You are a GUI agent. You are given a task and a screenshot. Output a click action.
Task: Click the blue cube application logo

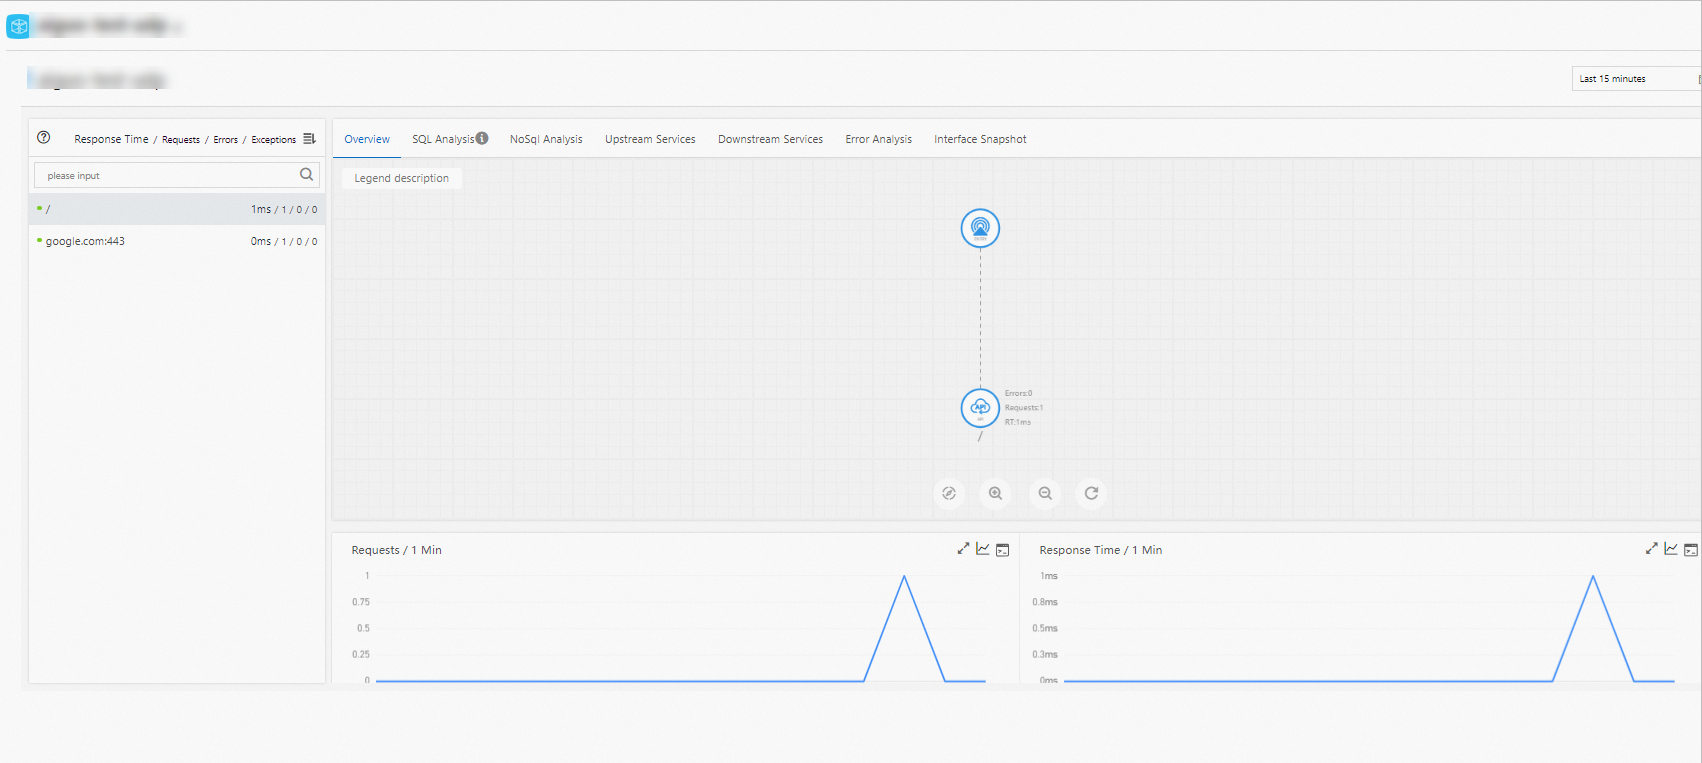18,27
